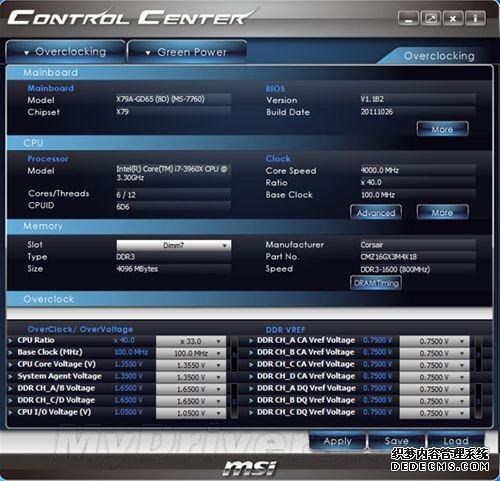The width and height of the screenshot is (500, 481).
Task: Click arrow beside DDR CH_B CA Vref row
Action: click(x=251, y=353)
